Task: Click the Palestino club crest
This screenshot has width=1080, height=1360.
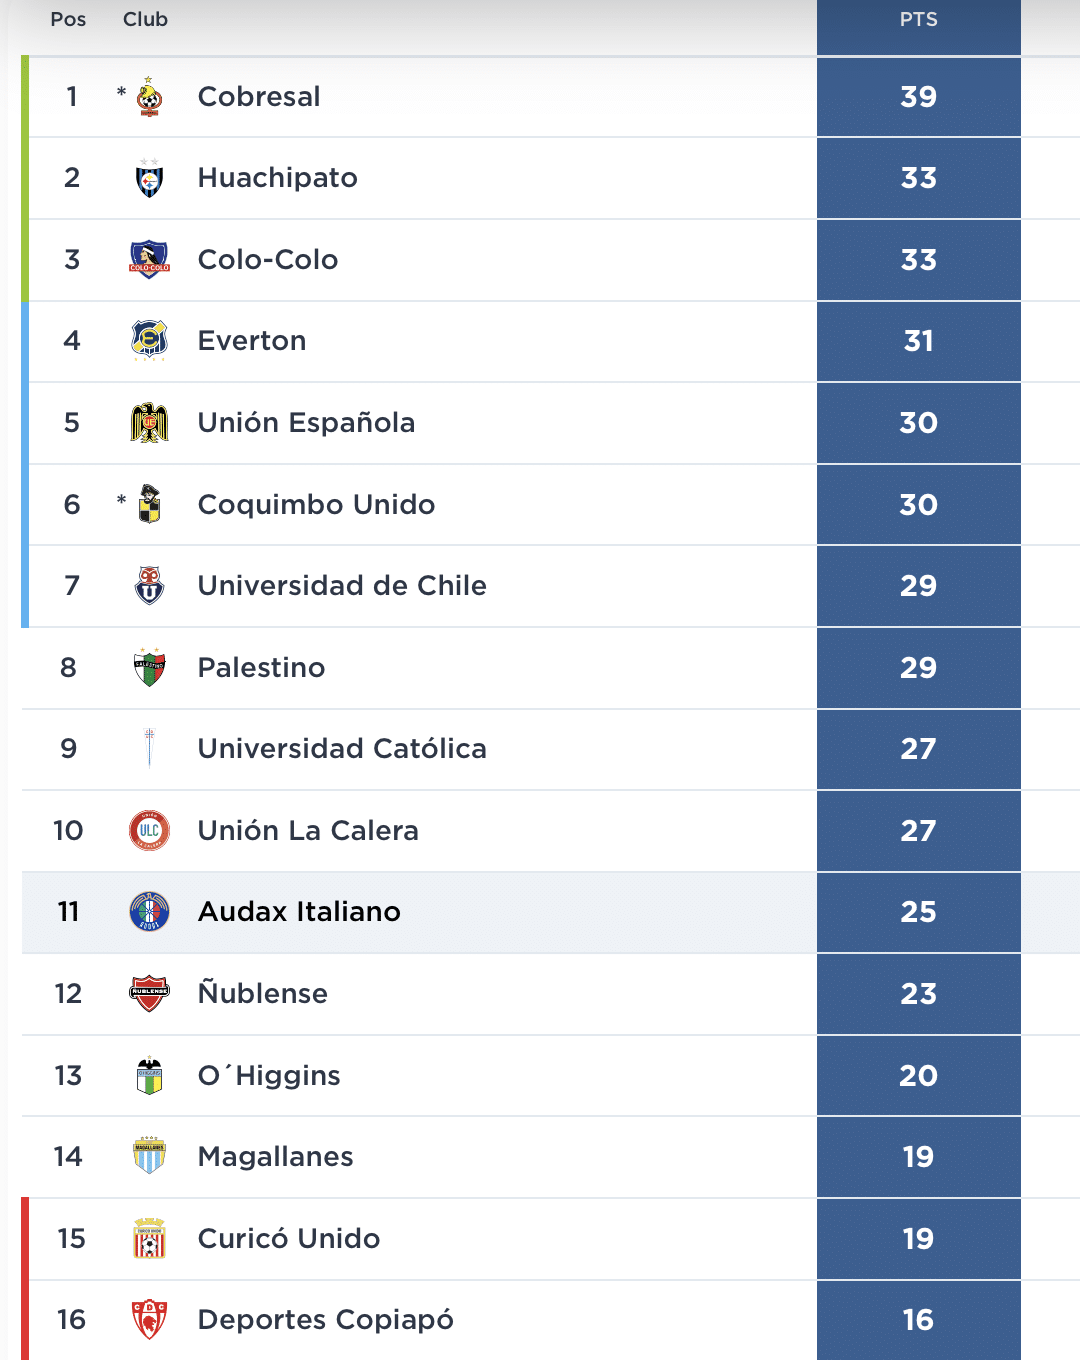Action: 149,668
